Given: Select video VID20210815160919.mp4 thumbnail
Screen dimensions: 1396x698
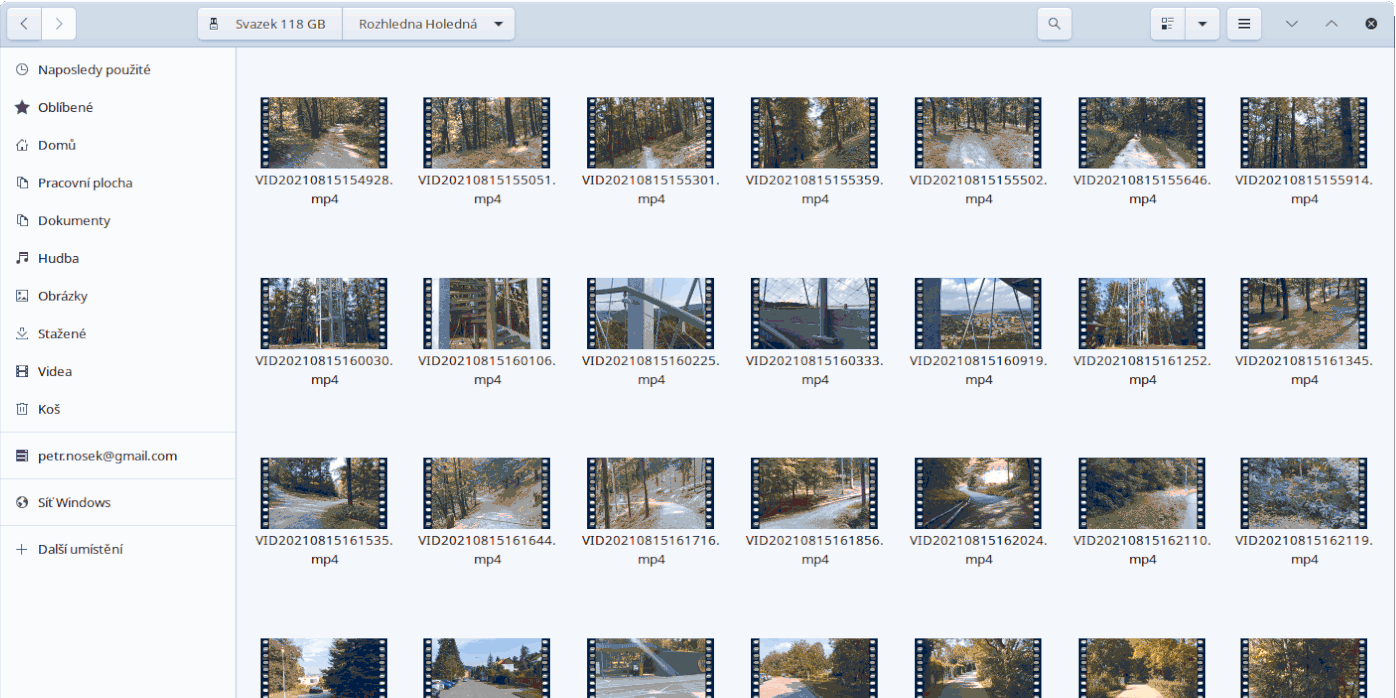Looking at the screenshot, I should pyautogui.click(x=978, y=313).
